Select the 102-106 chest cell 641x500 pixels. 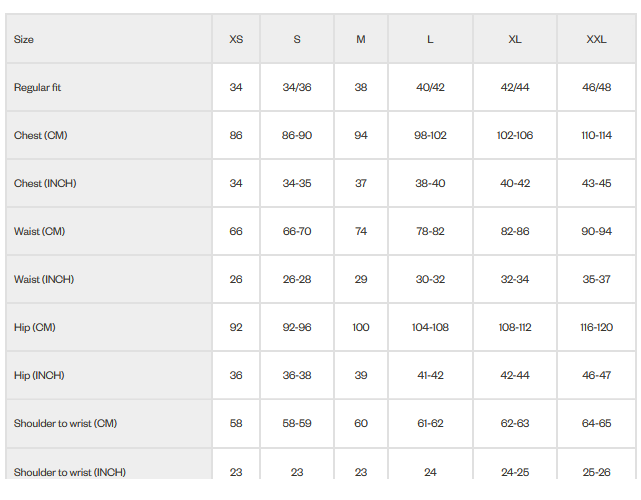pos(515,135)
